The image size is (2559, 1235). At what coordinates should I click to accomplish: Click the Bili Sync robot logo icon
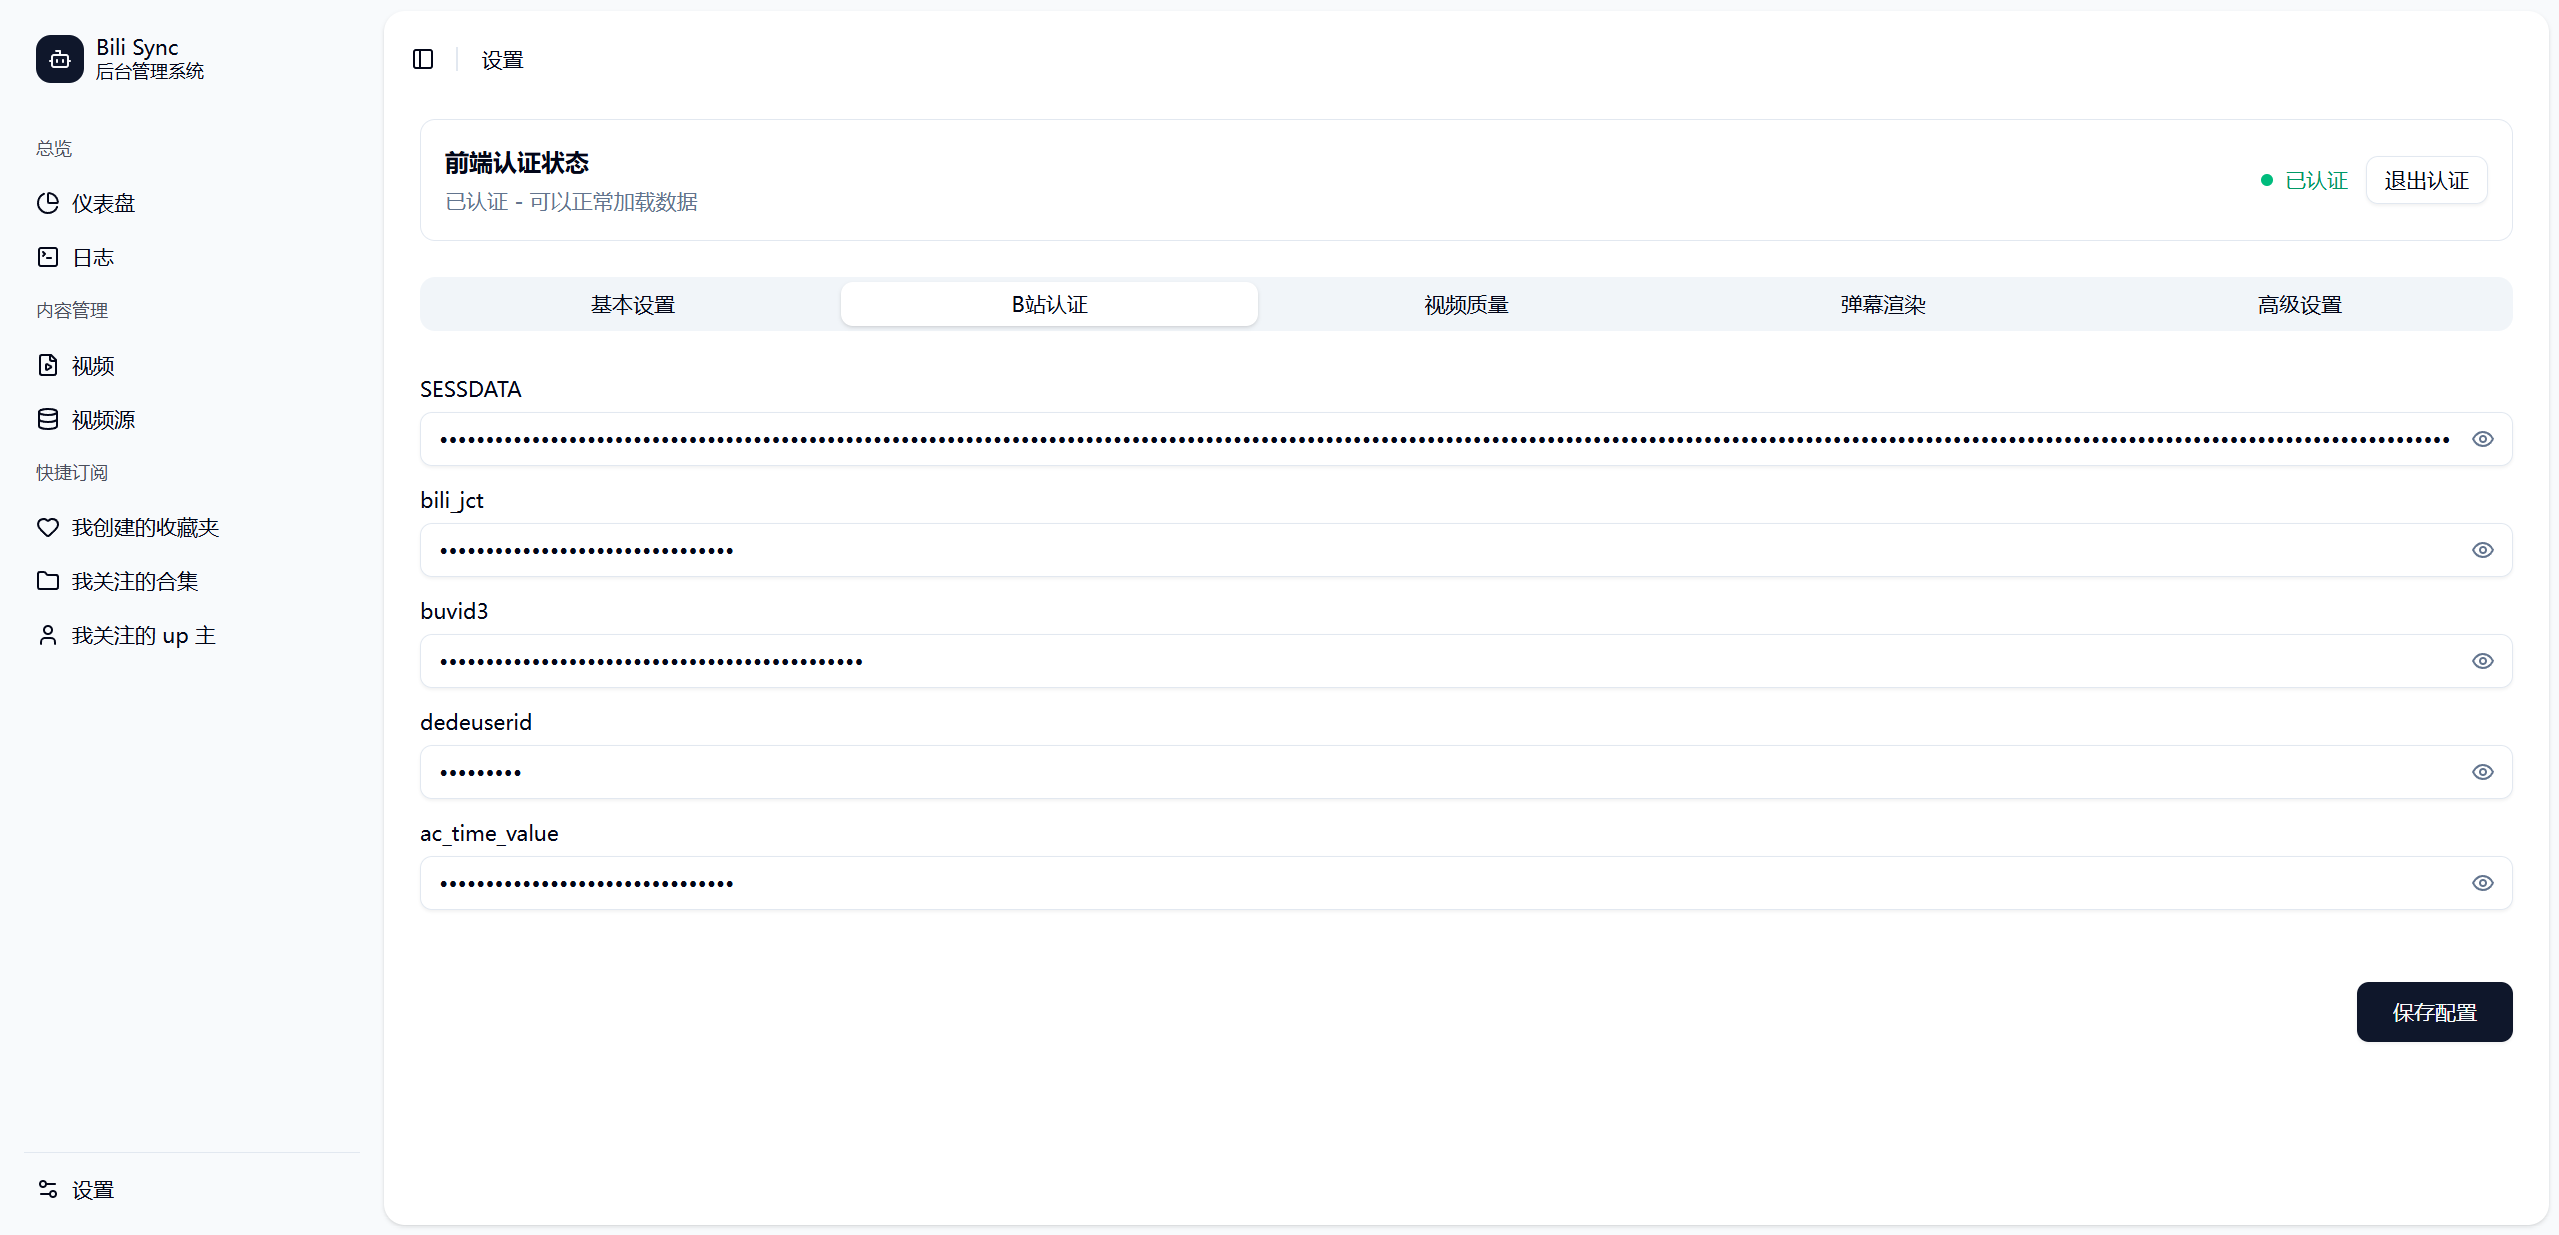click(59, 59)
